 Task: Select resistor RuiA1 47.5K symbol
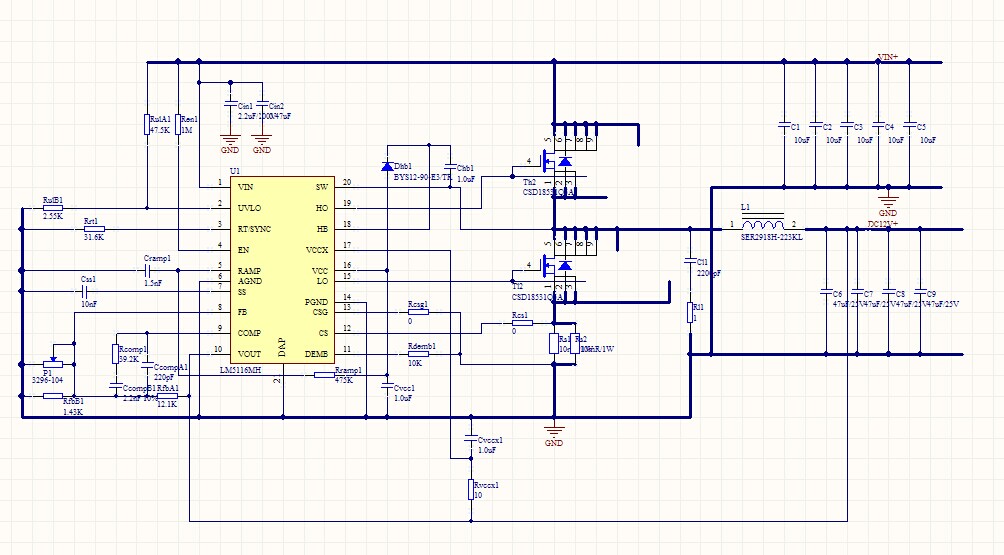pyautogui.click(x=147, y=124)
